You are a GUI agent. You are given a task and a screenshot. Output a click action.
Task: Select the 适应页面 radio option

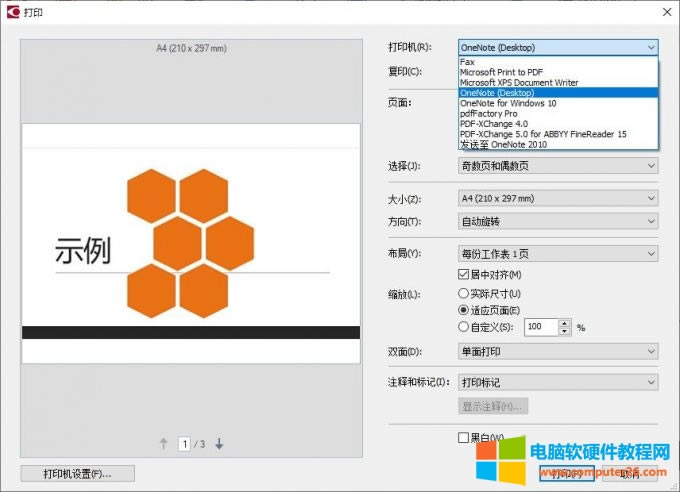[x=463, y=310]
